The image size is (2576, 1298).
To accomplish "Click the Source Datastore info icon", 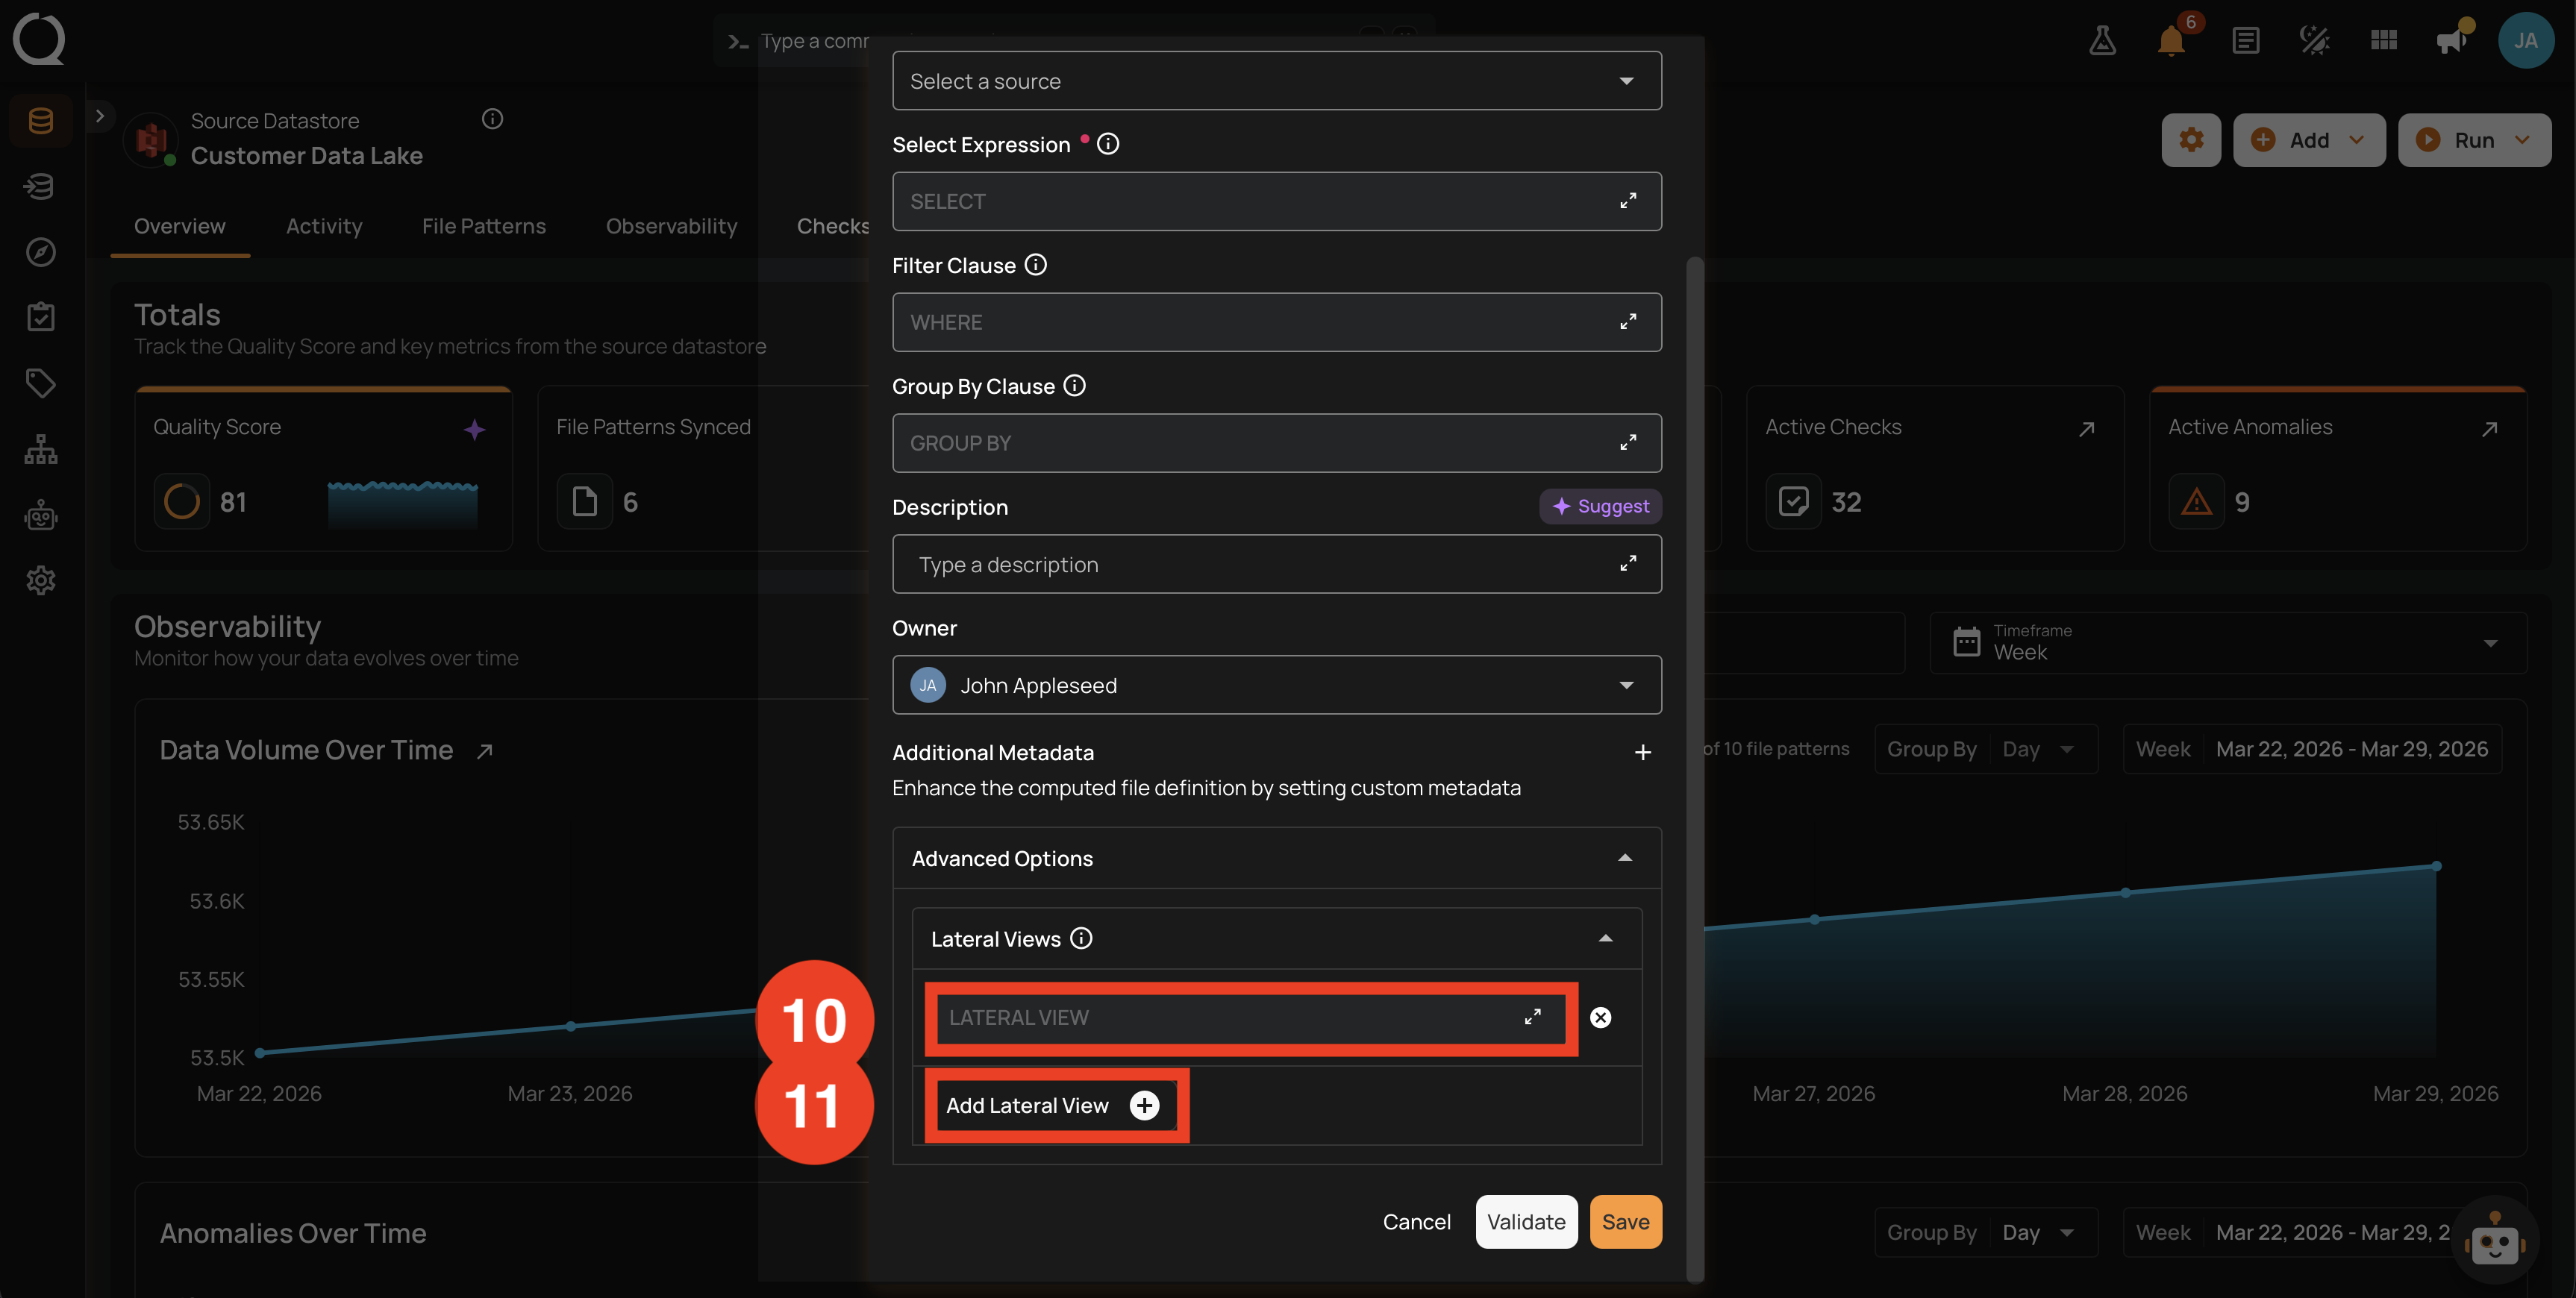I will point(492,119).
